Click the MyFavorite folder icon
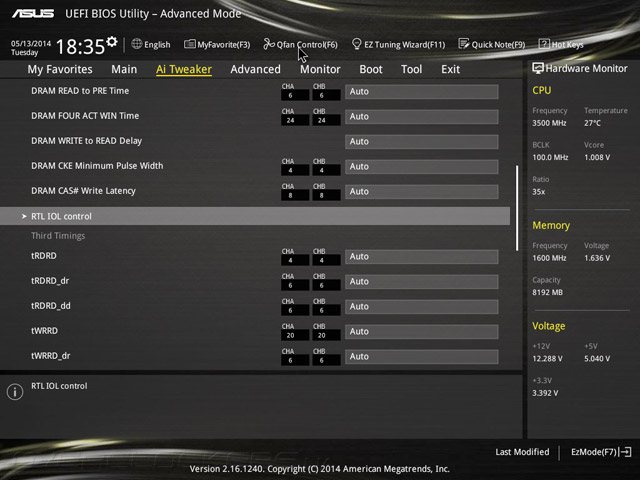640x480 pixels. 189,44
